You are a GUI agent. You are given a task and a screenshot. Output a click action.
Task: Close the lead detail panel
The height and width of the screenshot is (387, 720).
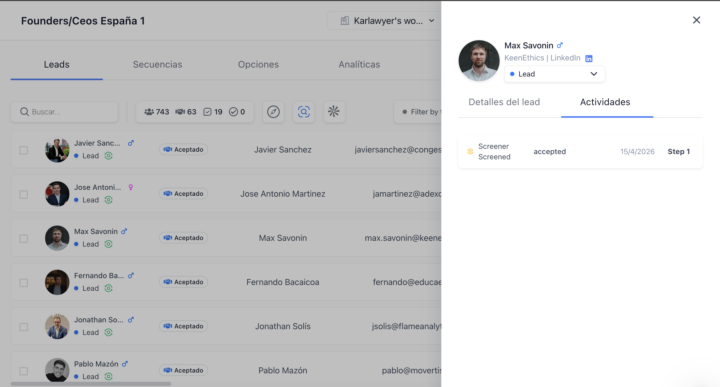[696, 20]
